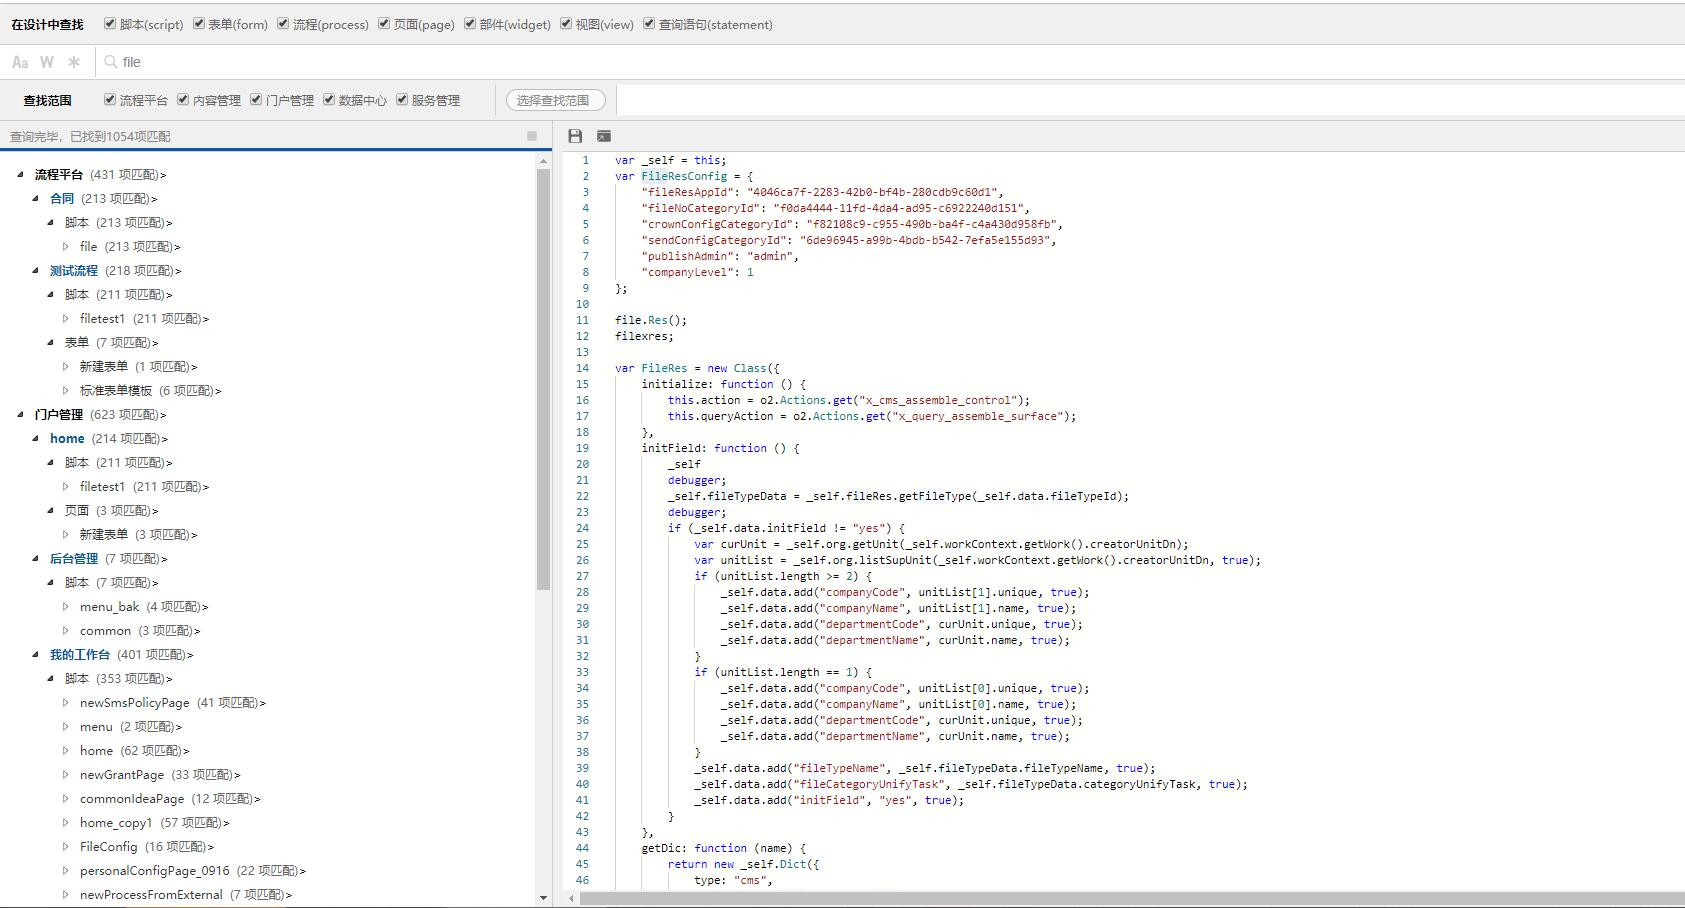Screen dimensions: 1685x908
Task: Select commonIdeaPage (12 项匹配) result
Action: (x=170, y=798)
